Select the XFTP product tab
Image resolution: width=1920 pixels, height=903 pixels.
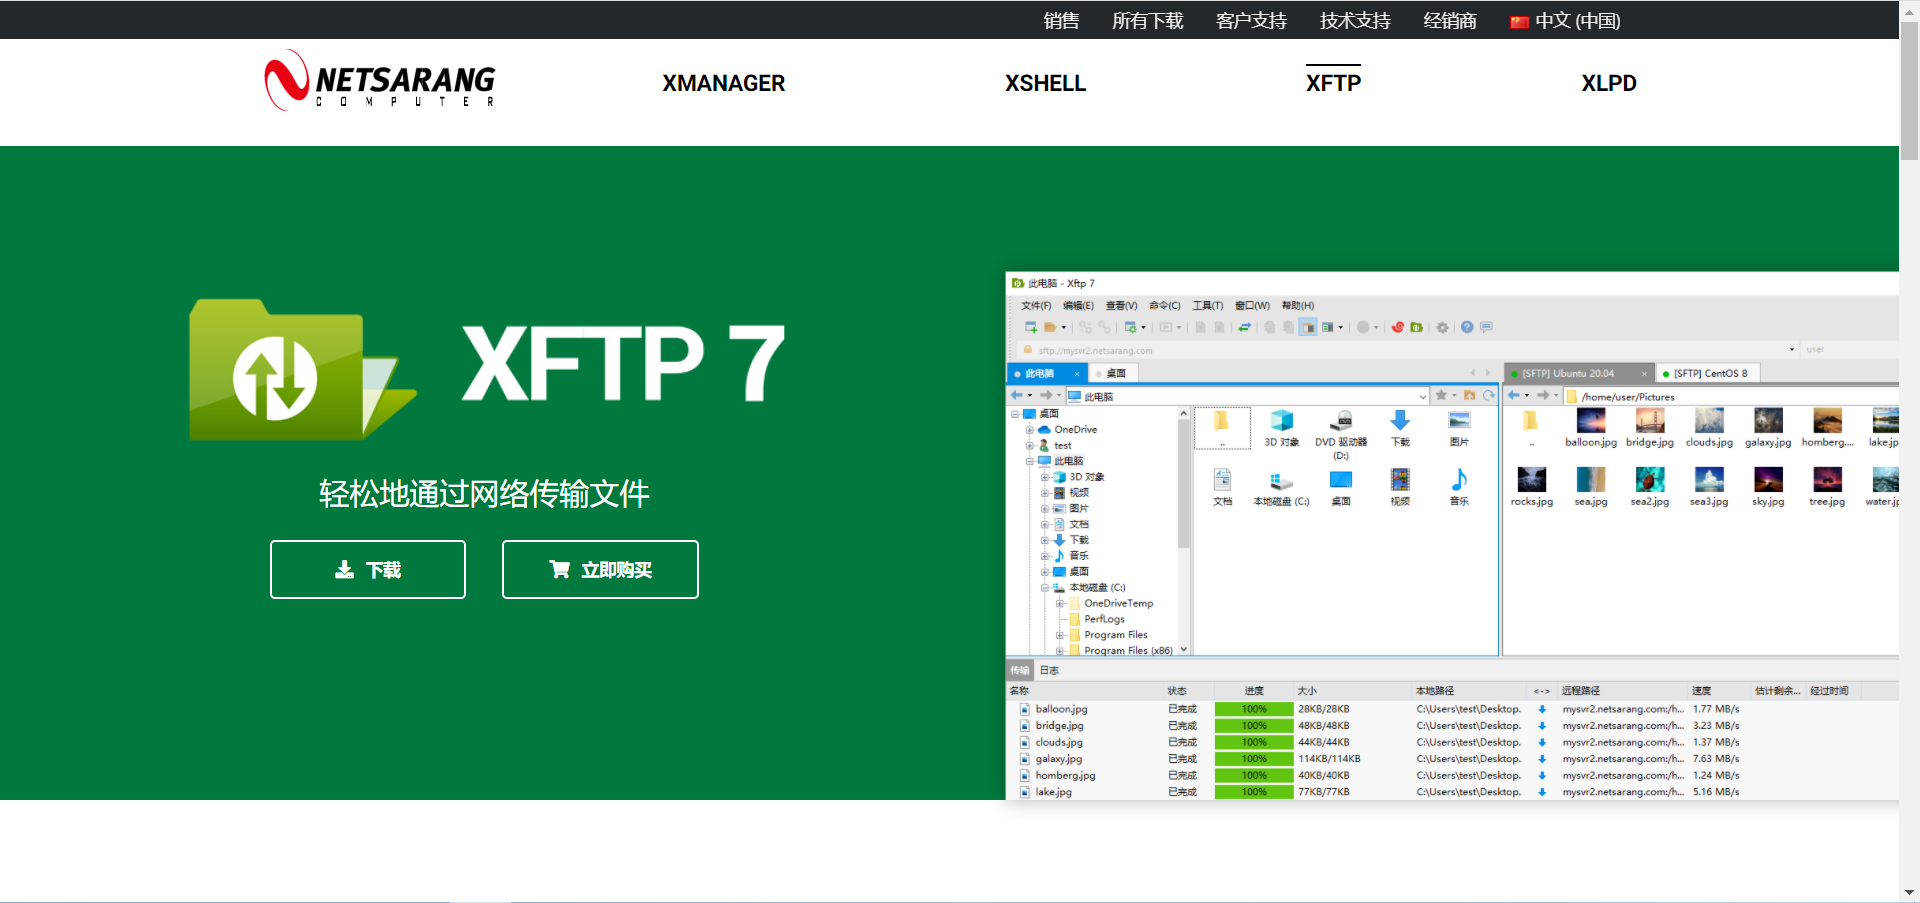(1333, 83)
